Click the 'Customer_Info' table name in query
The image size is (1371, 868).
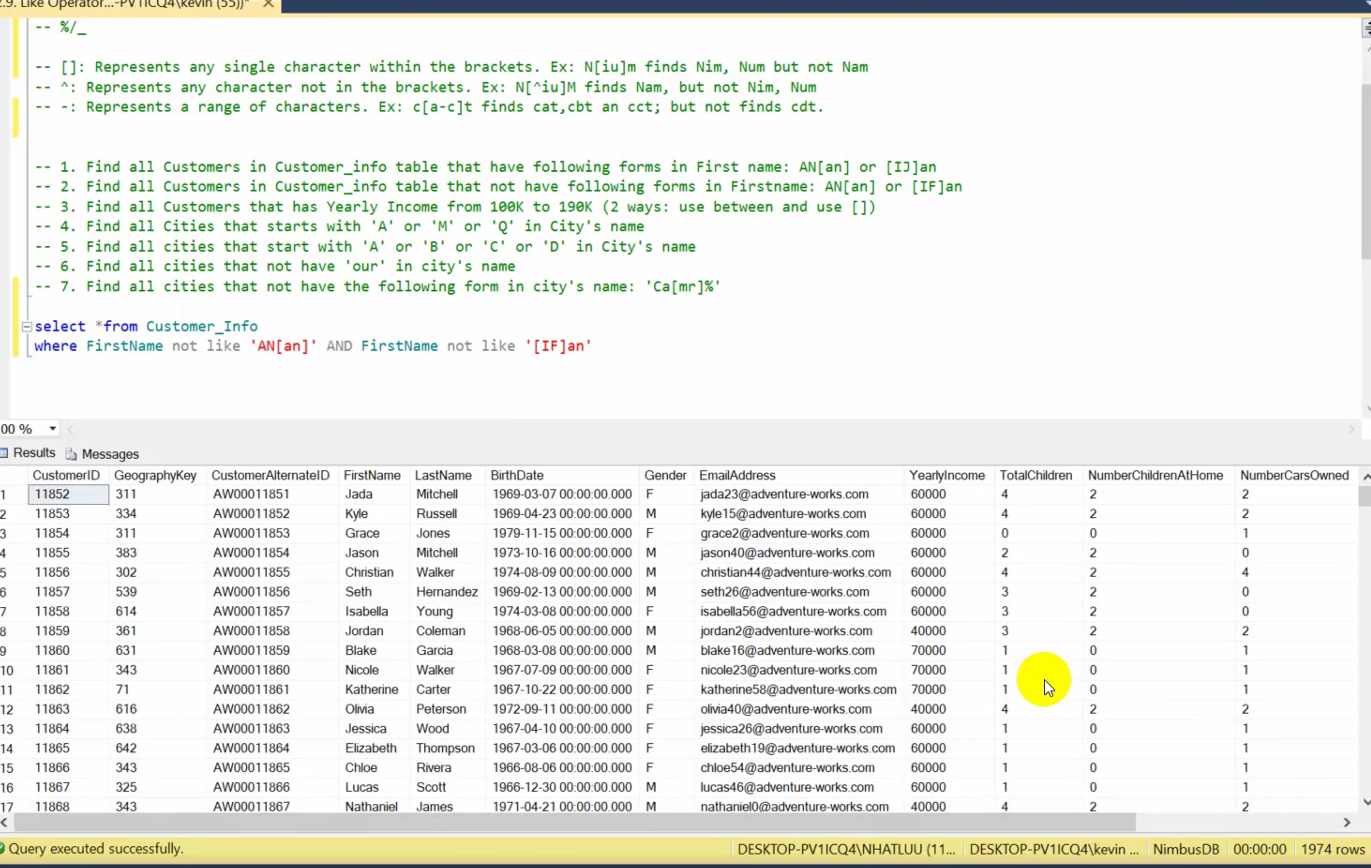[x=202, y=327]
